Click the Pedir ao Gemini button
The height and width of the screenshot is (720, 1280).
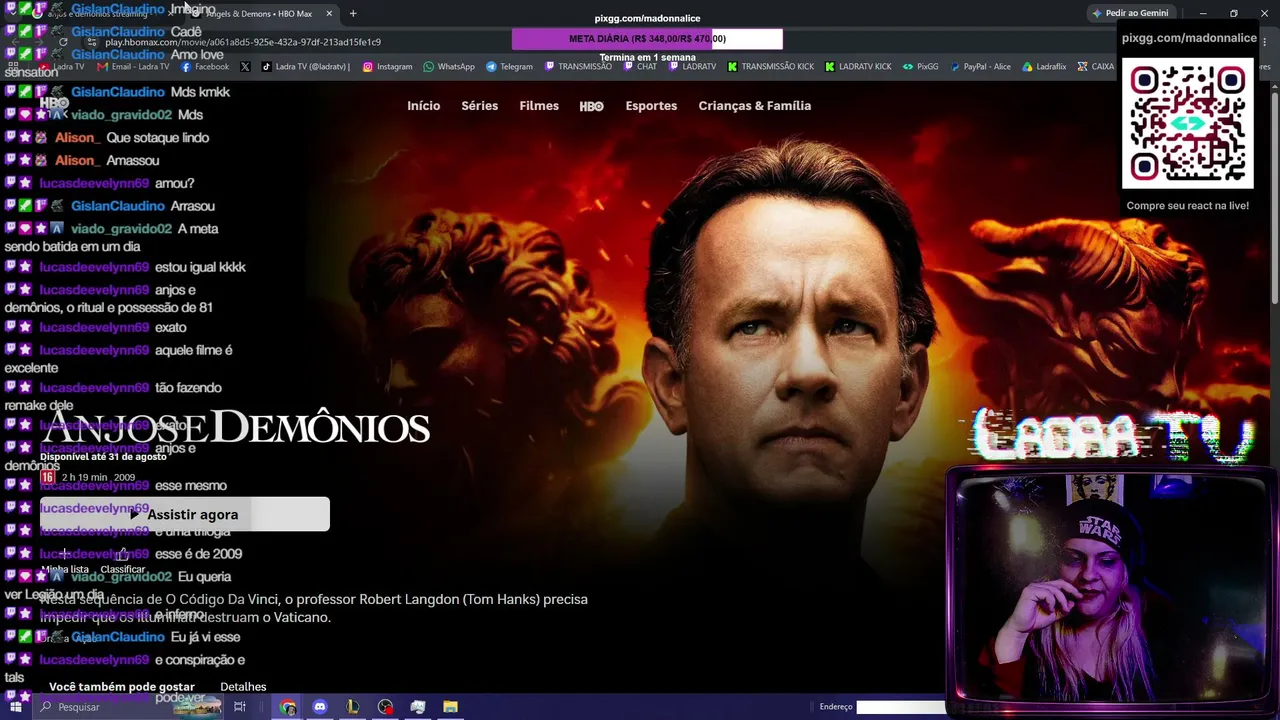pos(1130,13)
